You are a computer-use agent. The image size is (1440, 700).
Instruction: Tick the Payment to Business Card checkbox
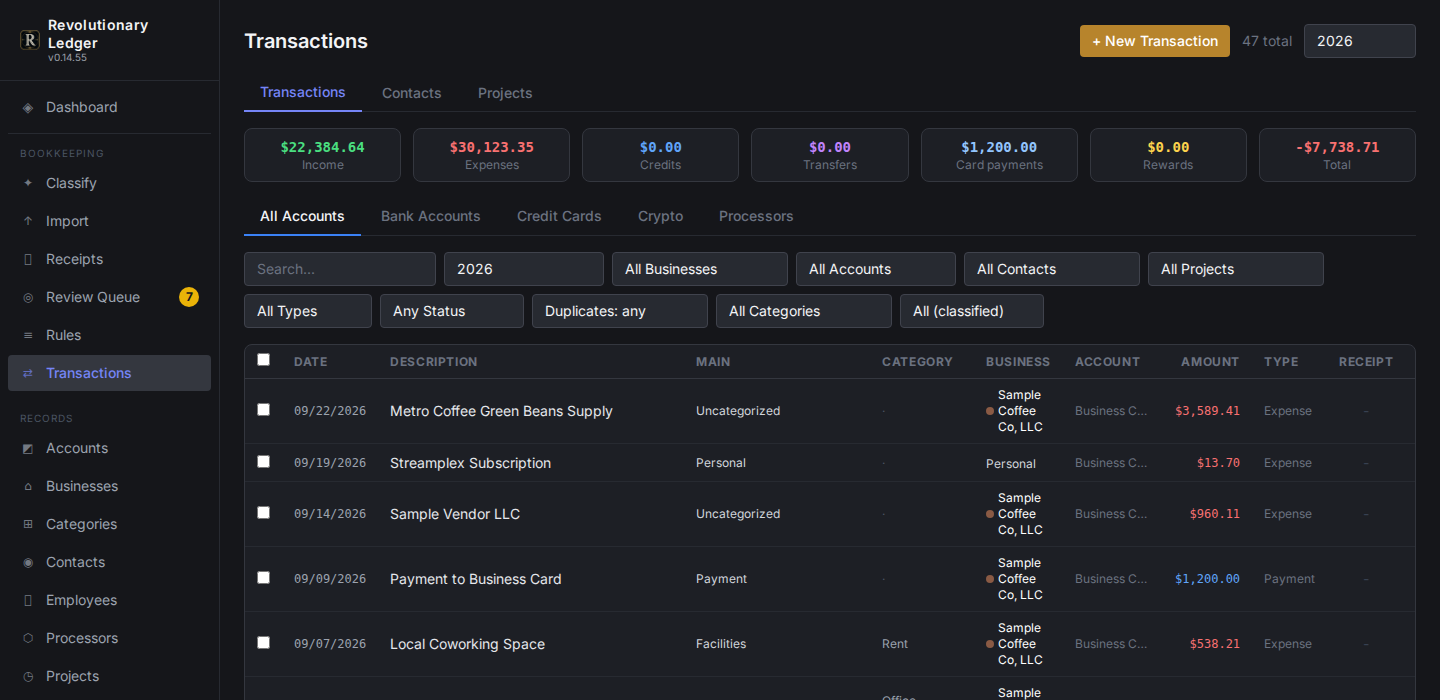click(263, 578)
